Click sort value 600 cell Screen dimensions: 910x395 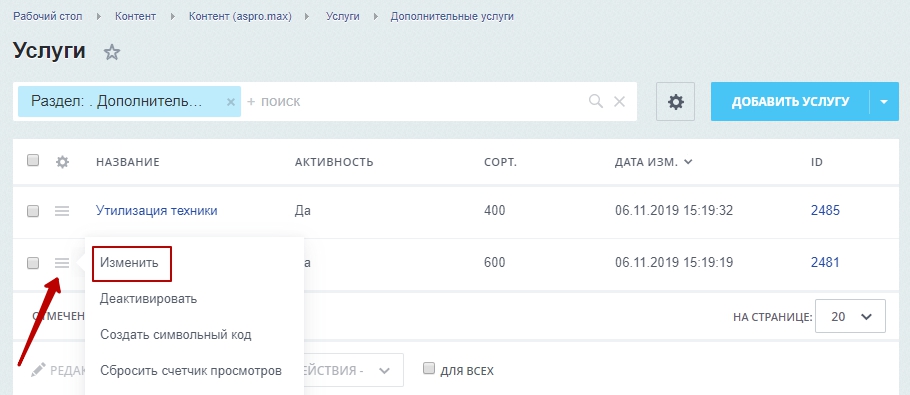tap(494, 263)
